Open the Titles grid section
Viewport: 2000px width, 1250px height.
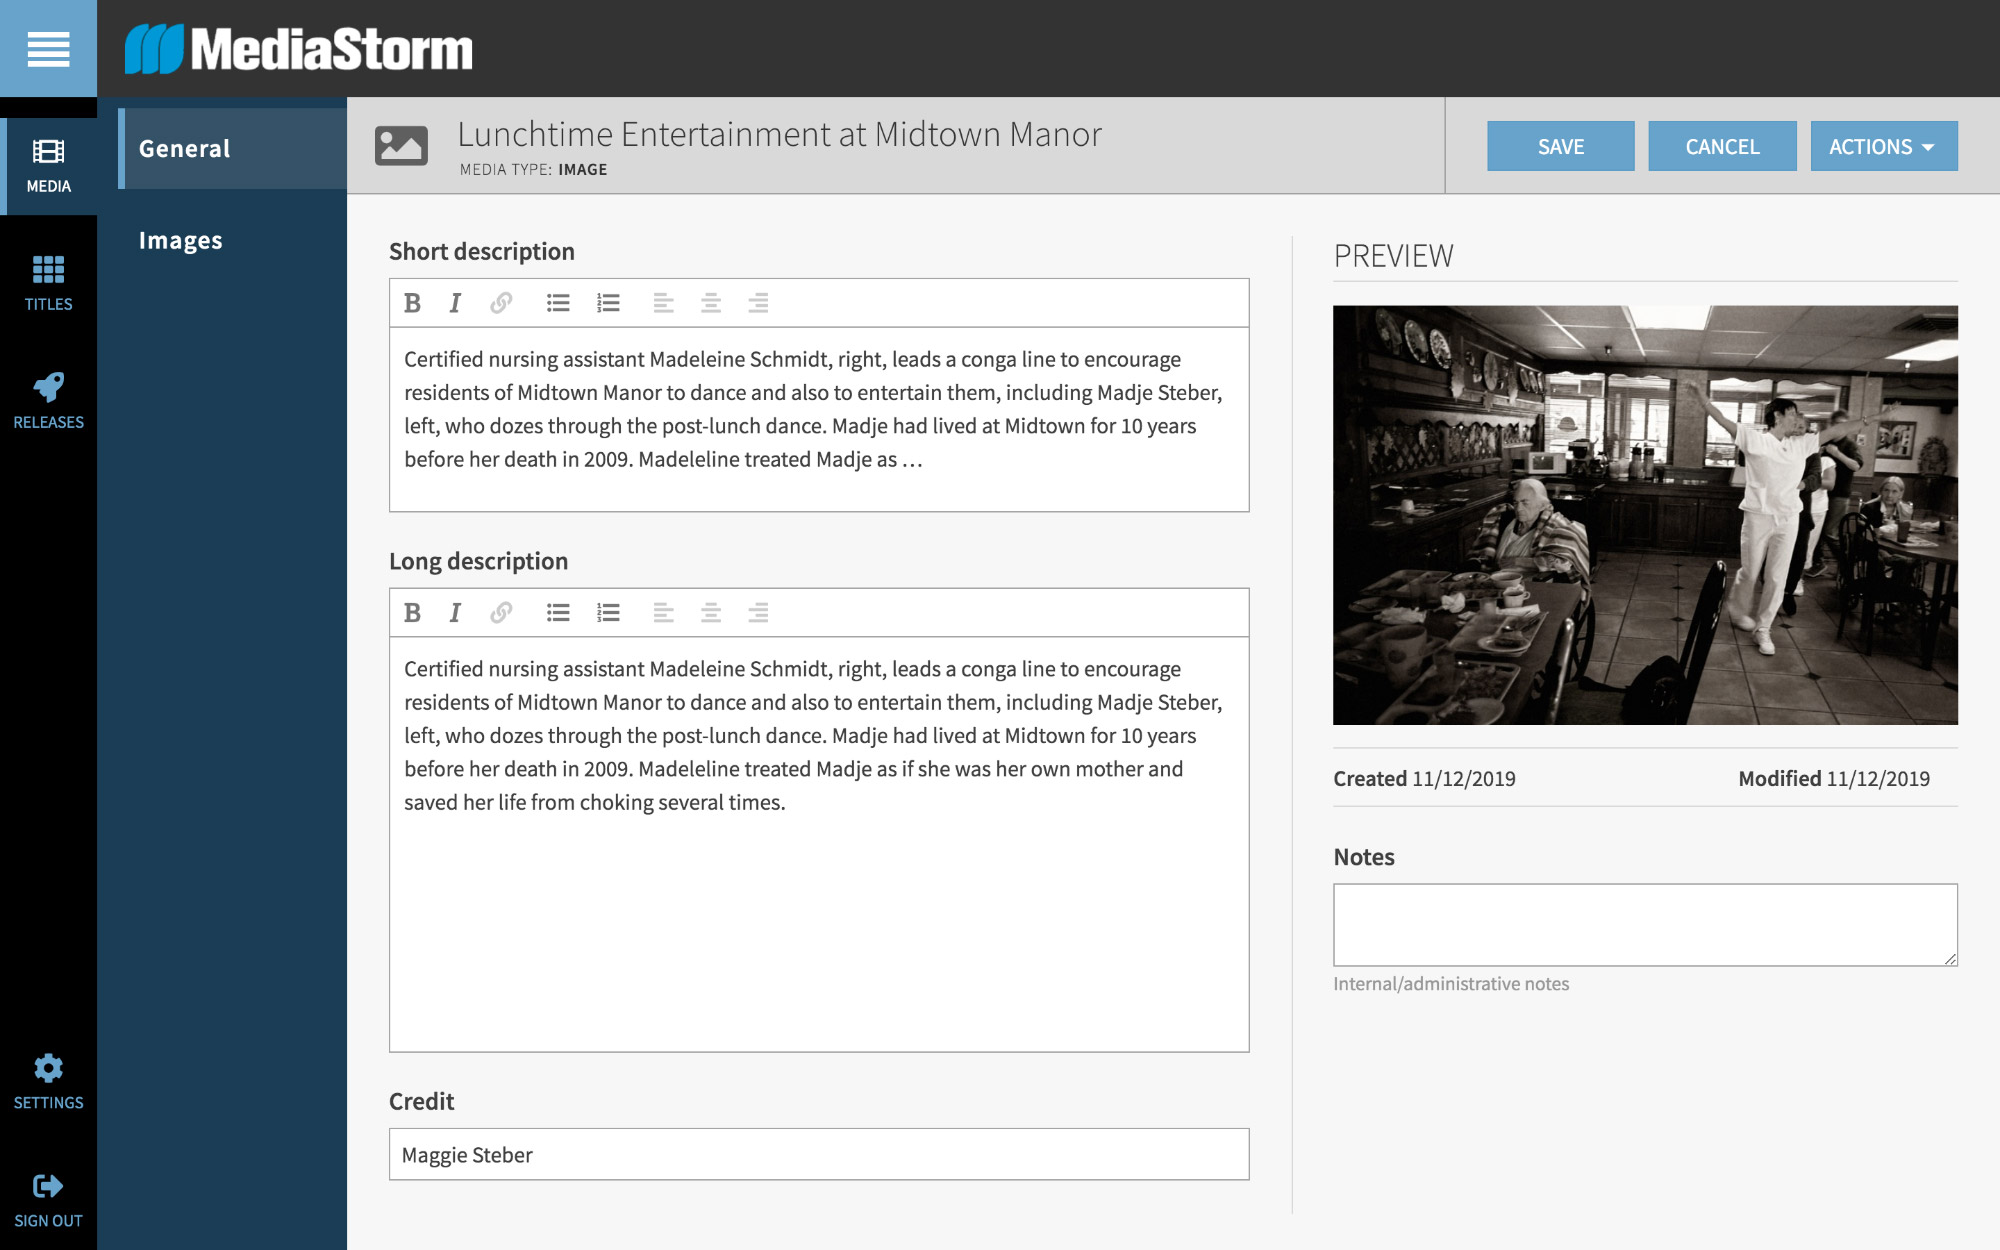click(x=48, y=282)
